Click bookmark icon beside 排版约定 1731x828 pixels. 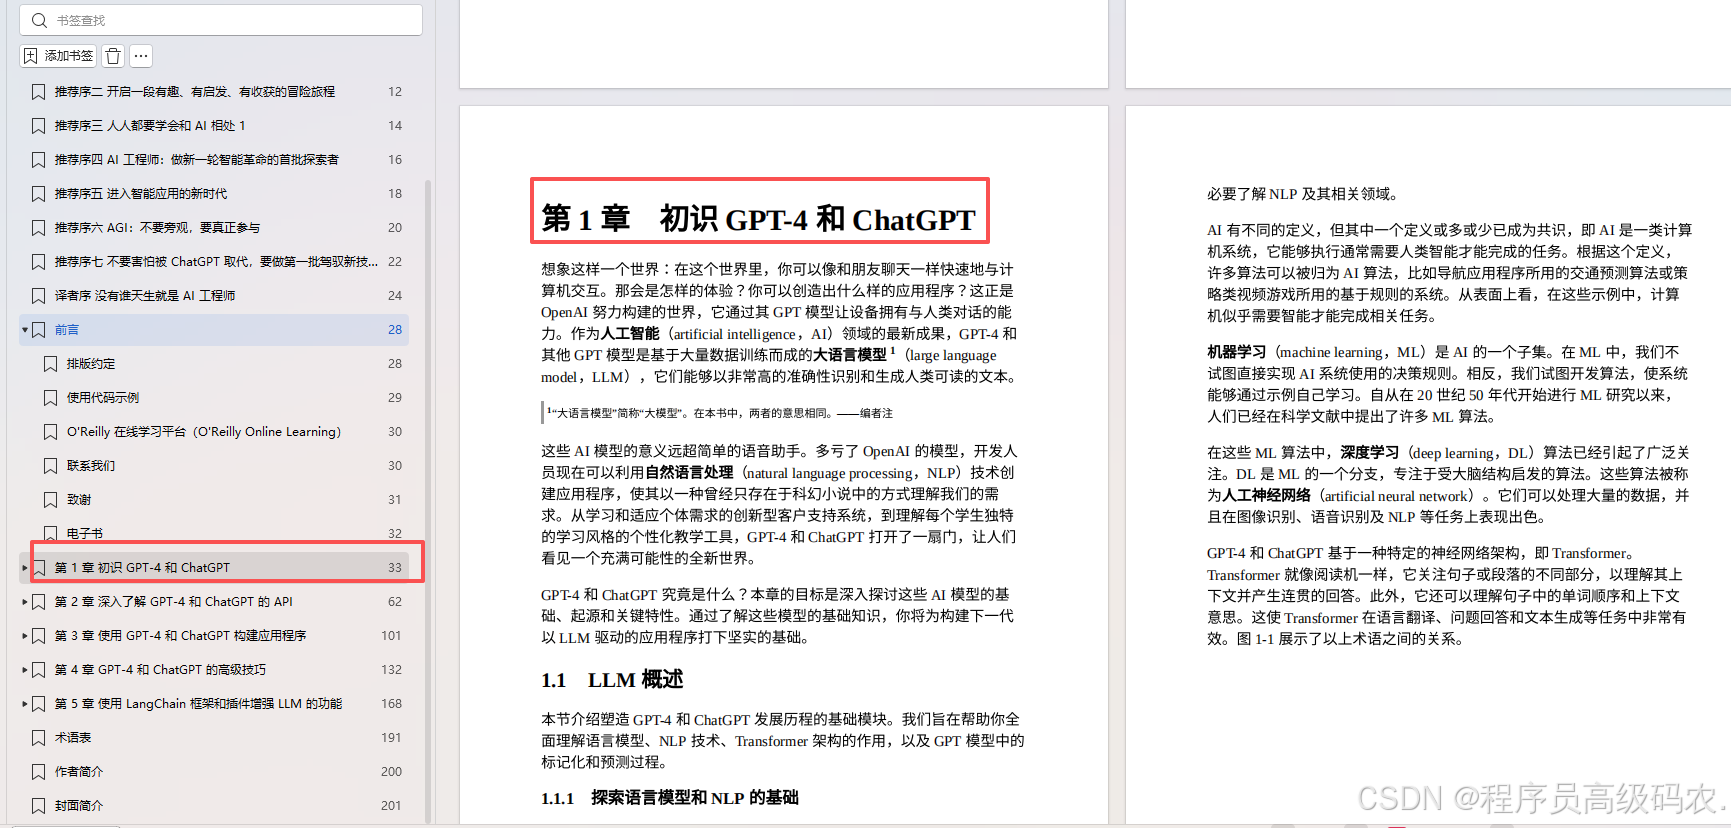50,364
